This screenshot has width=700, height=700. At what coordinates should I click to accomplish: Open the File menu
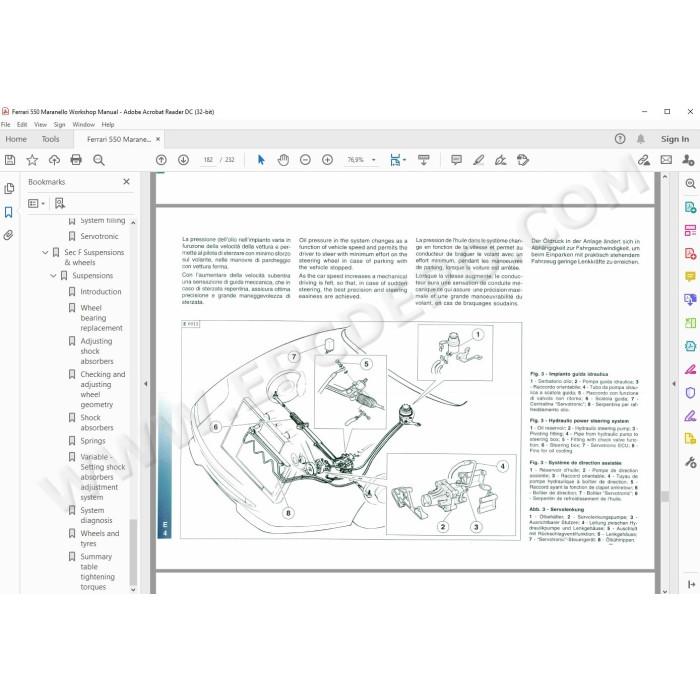tap(5, 125)
